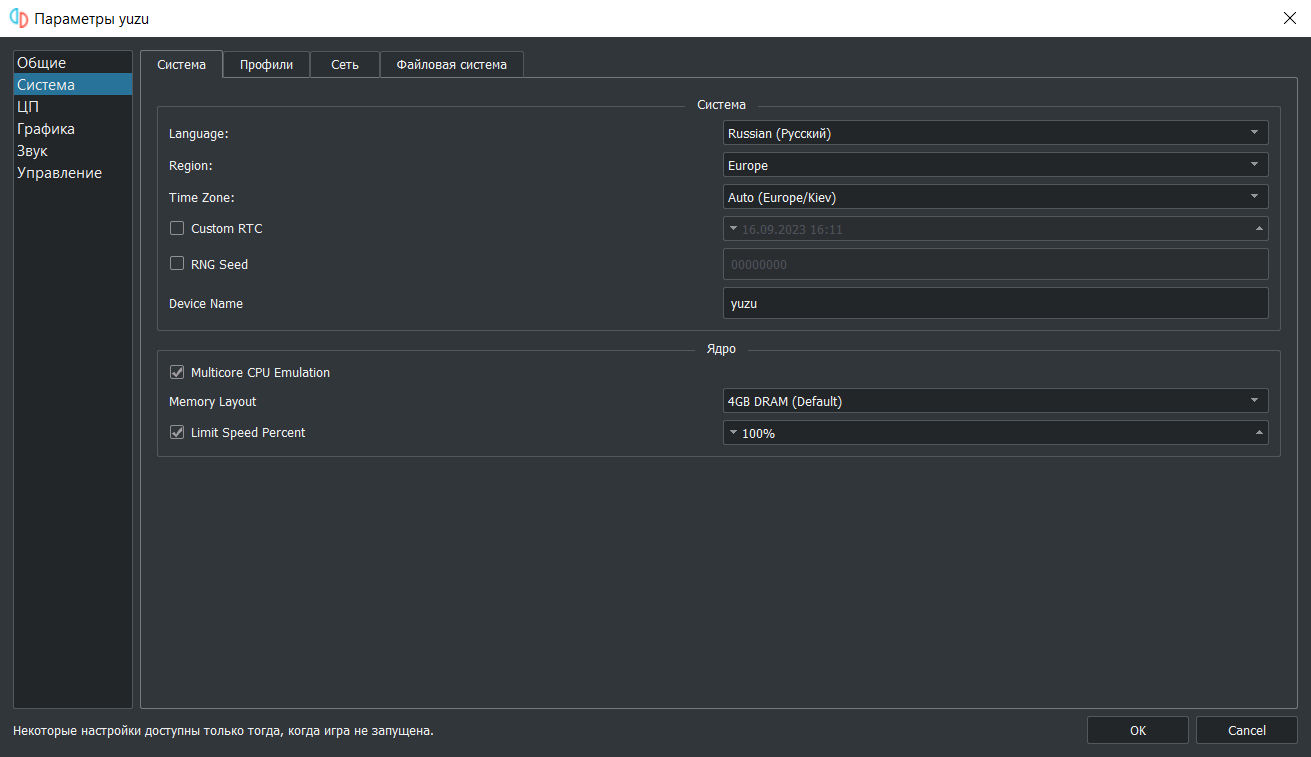
Task: Click the Custom RTC up arrow
Action: pos(1259,229)
